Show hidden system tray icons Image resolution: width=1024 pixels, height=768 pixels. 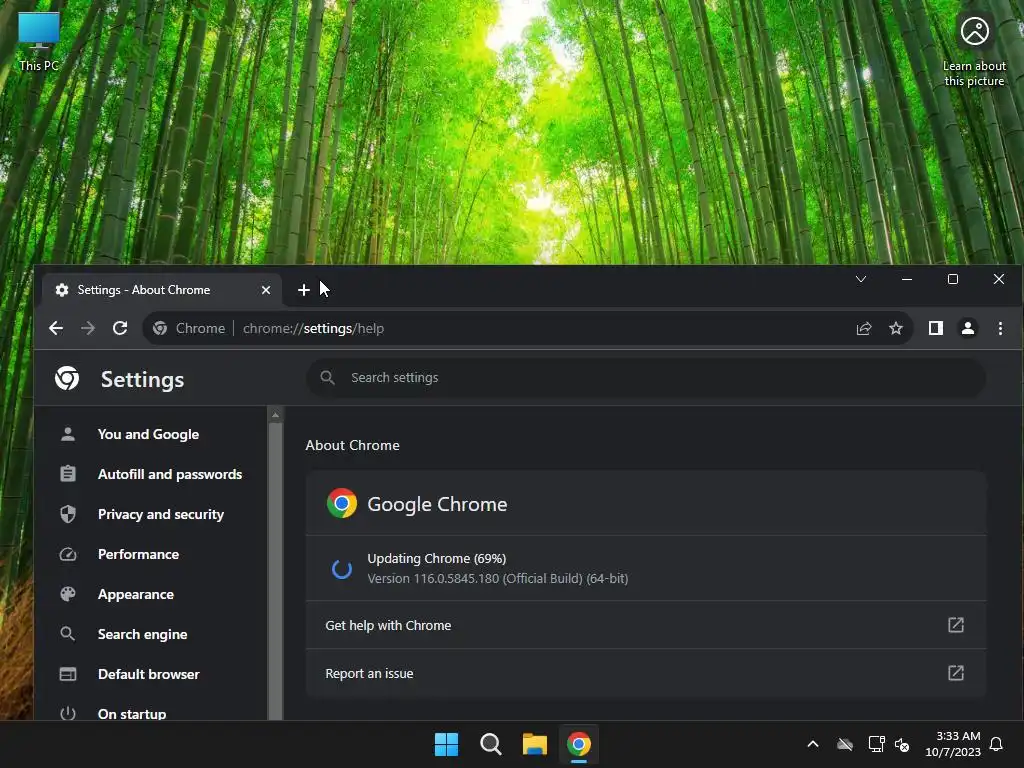point(813,744)
